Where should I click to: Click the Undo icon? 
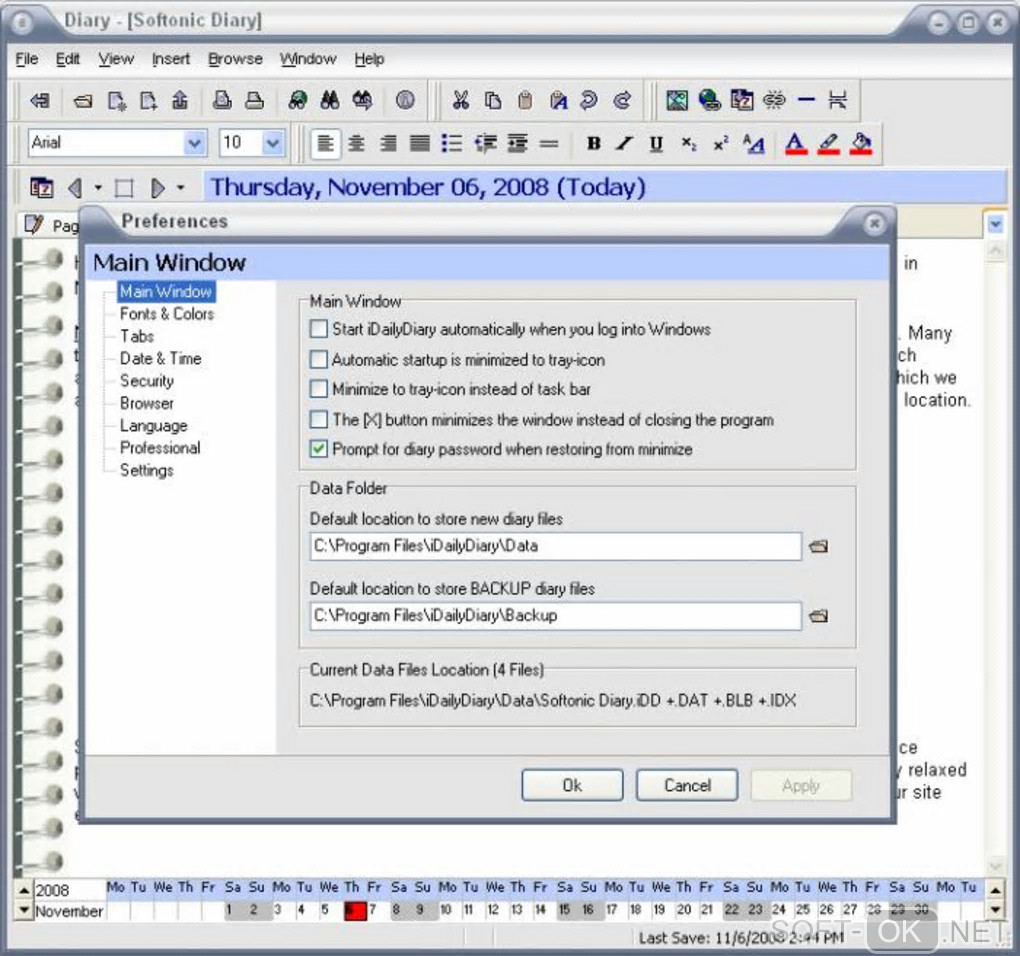(589, 100)
